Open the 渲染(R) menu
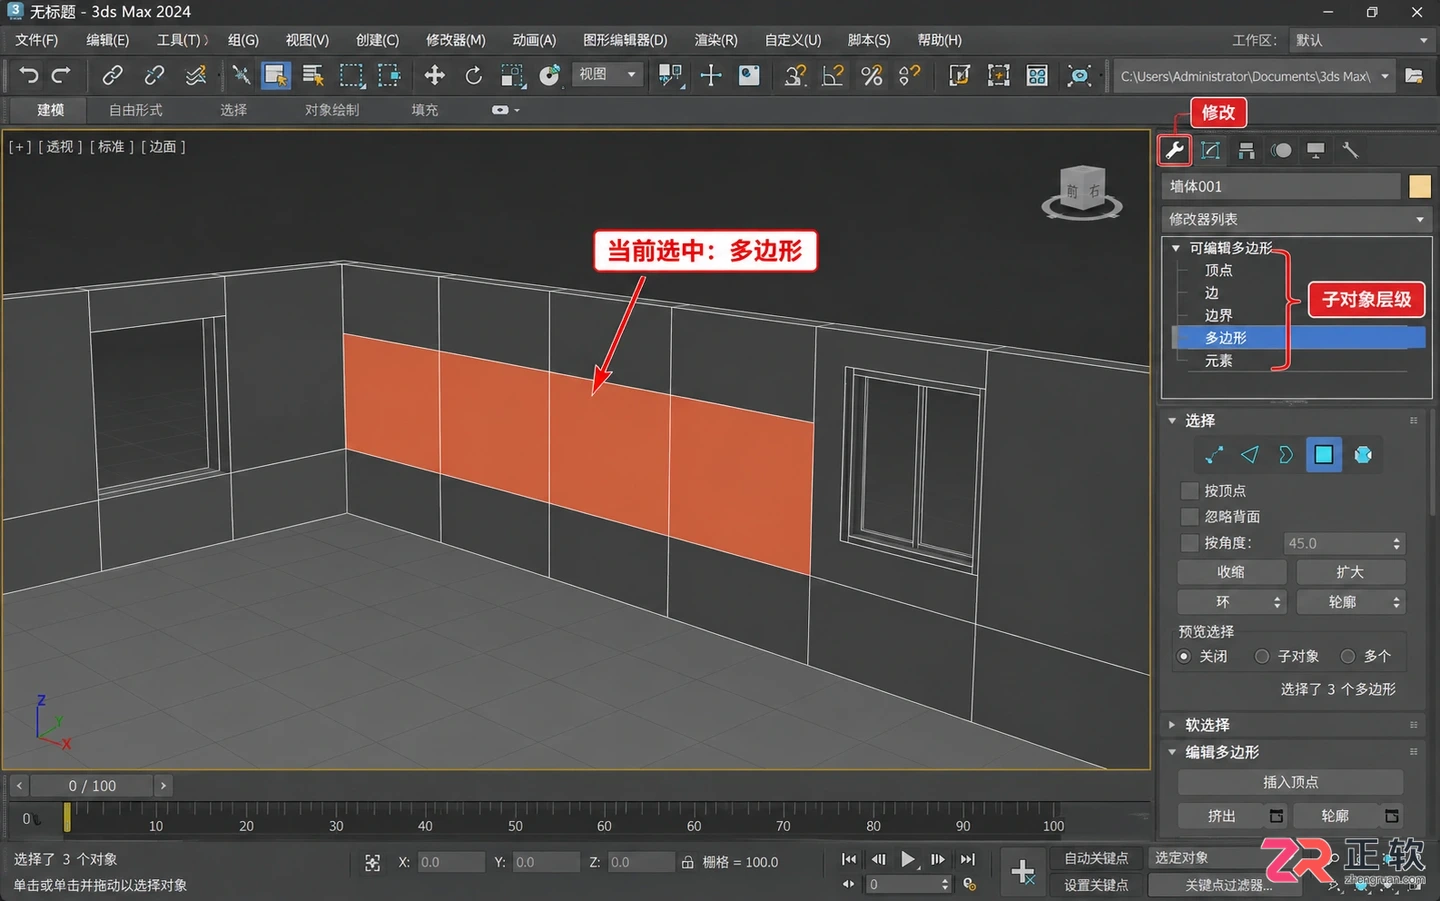 pyautogui.click(x=716, y=40)
